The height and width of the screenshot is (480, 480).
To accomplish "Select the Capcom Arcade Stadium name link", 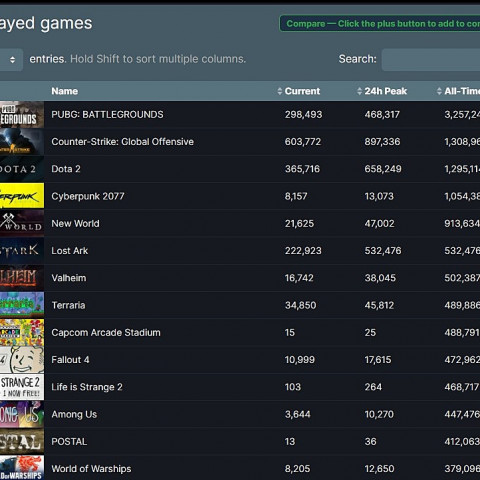I will (106, 333).
